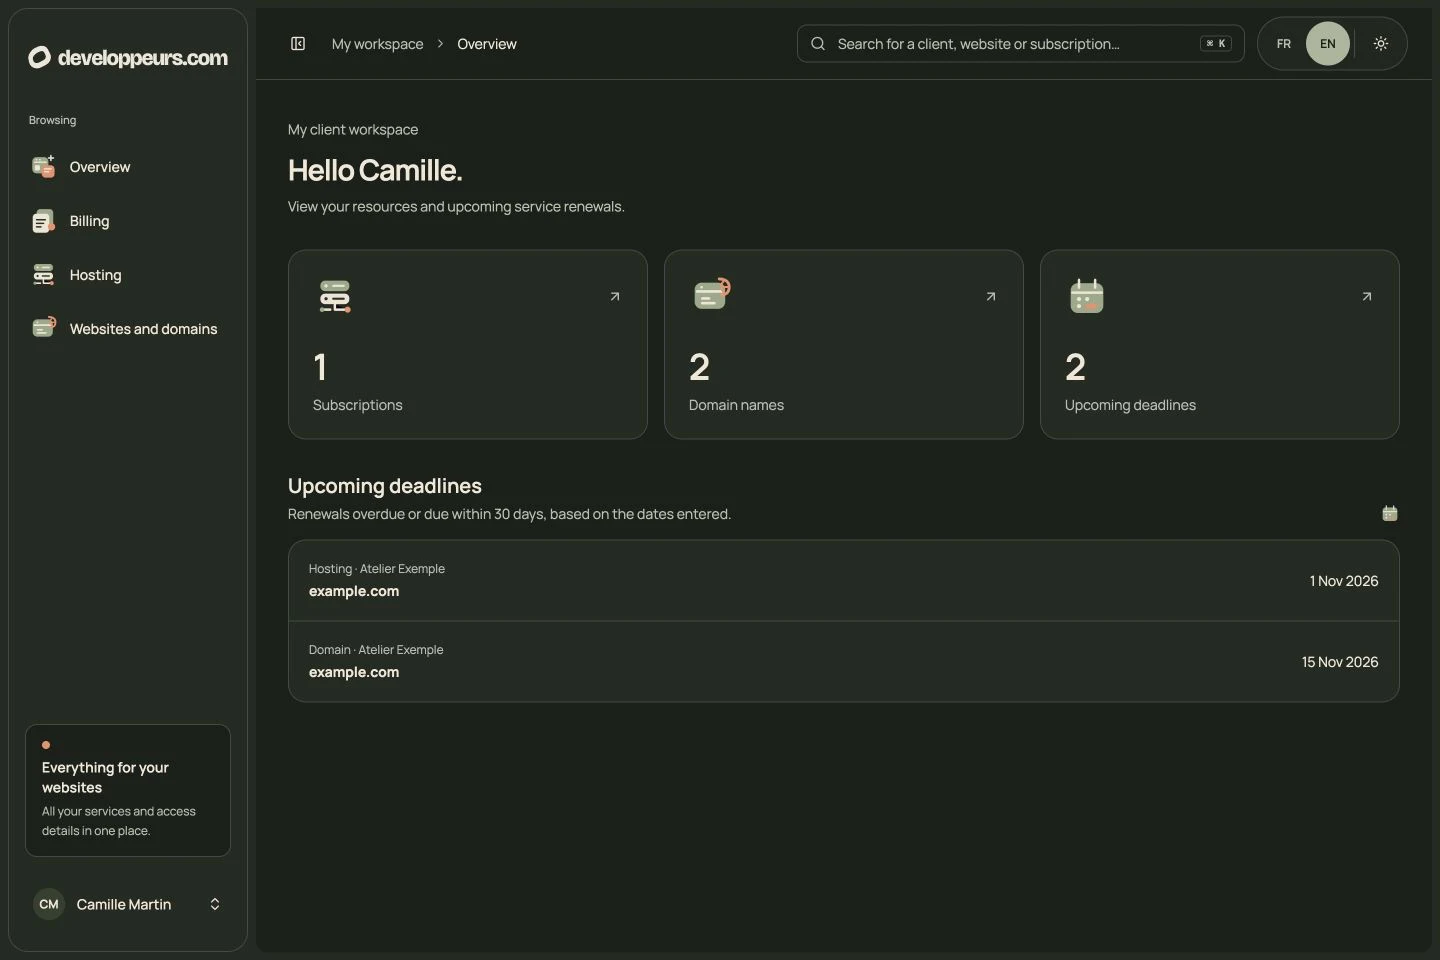Click the developpeurs.com logo

pyautogui.click(x=128, y=57)
